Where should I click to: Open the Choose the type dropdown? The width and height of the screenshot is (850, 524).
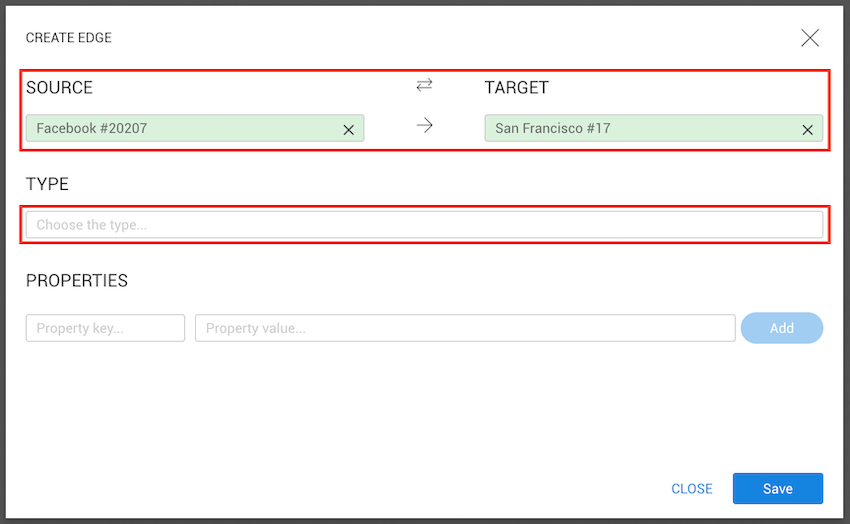coord(424,225)
